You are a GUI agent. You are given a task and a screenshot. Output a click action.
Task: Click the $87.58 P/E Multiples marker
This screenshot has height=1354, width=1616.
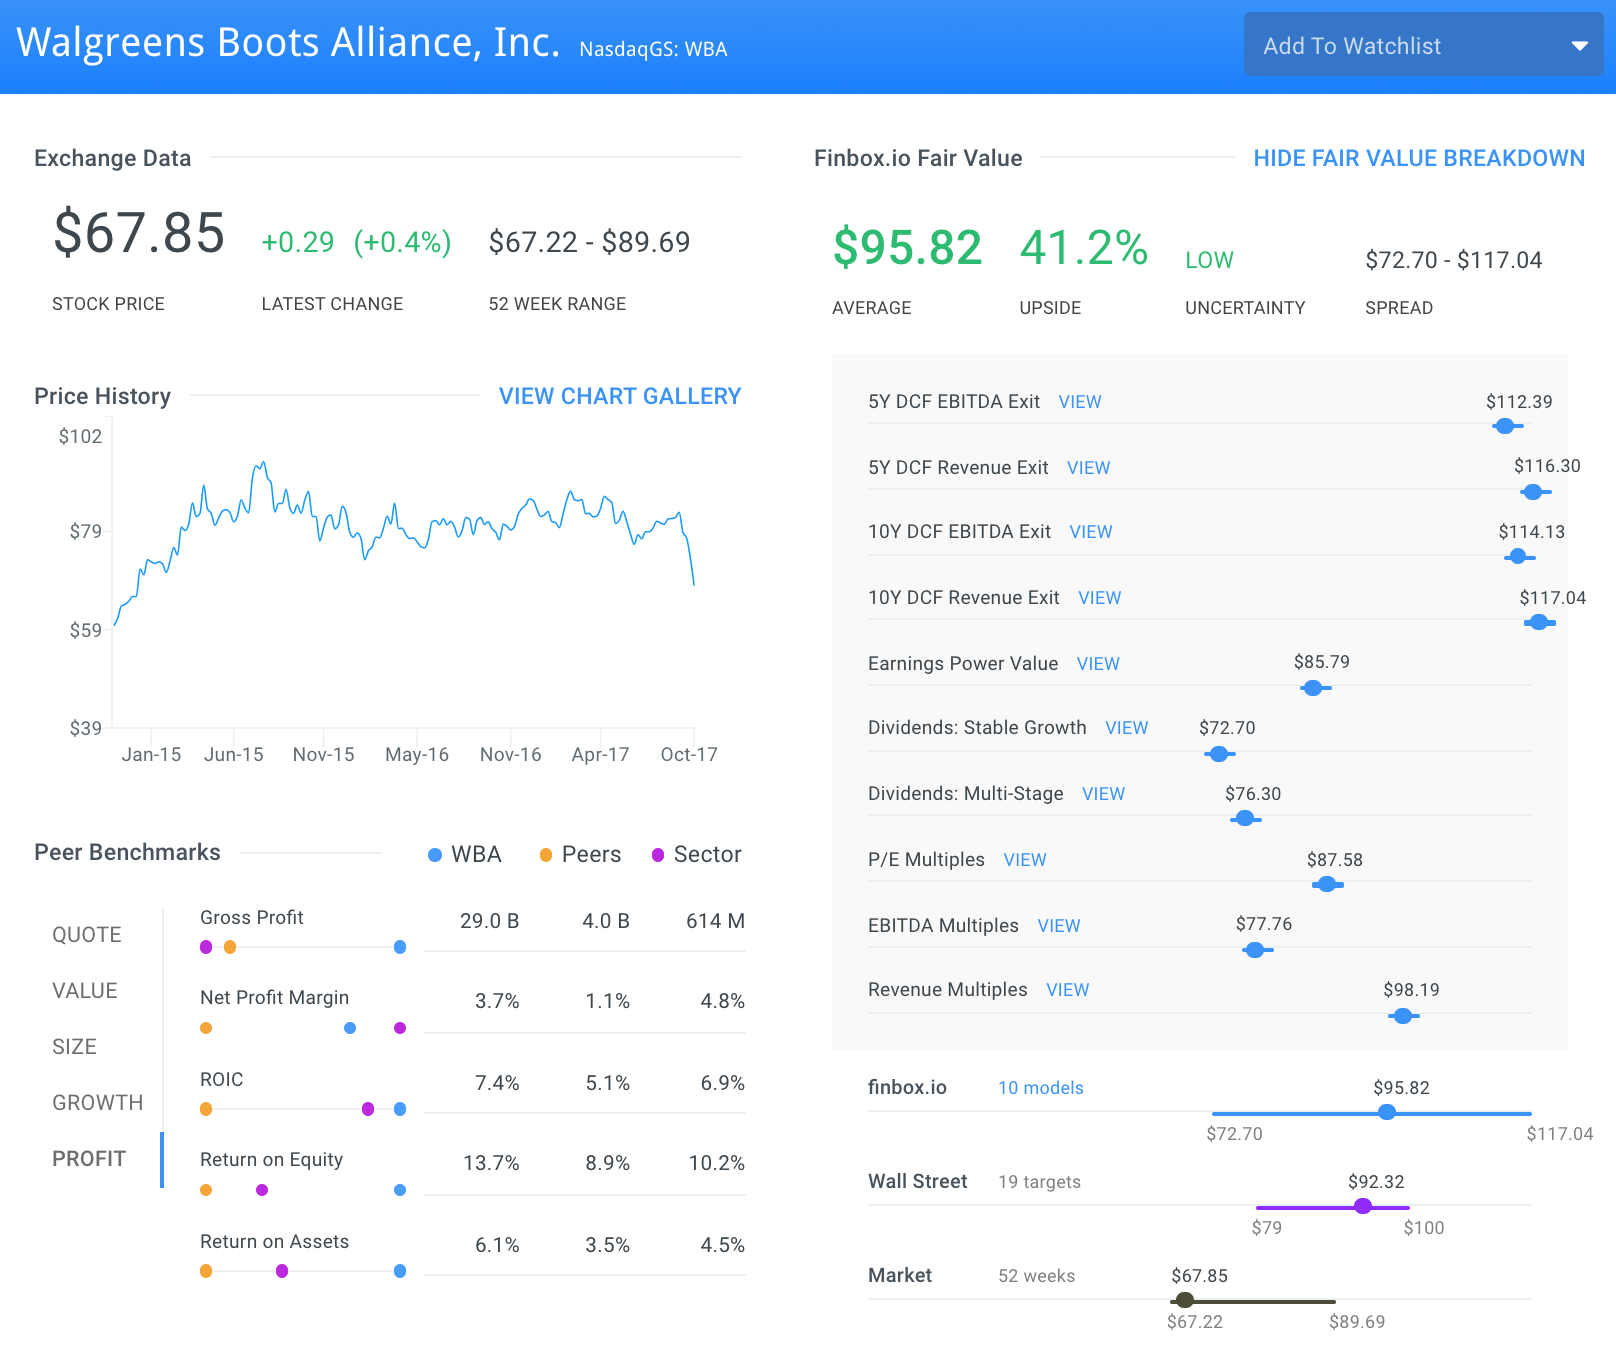tap(1327, 884)
